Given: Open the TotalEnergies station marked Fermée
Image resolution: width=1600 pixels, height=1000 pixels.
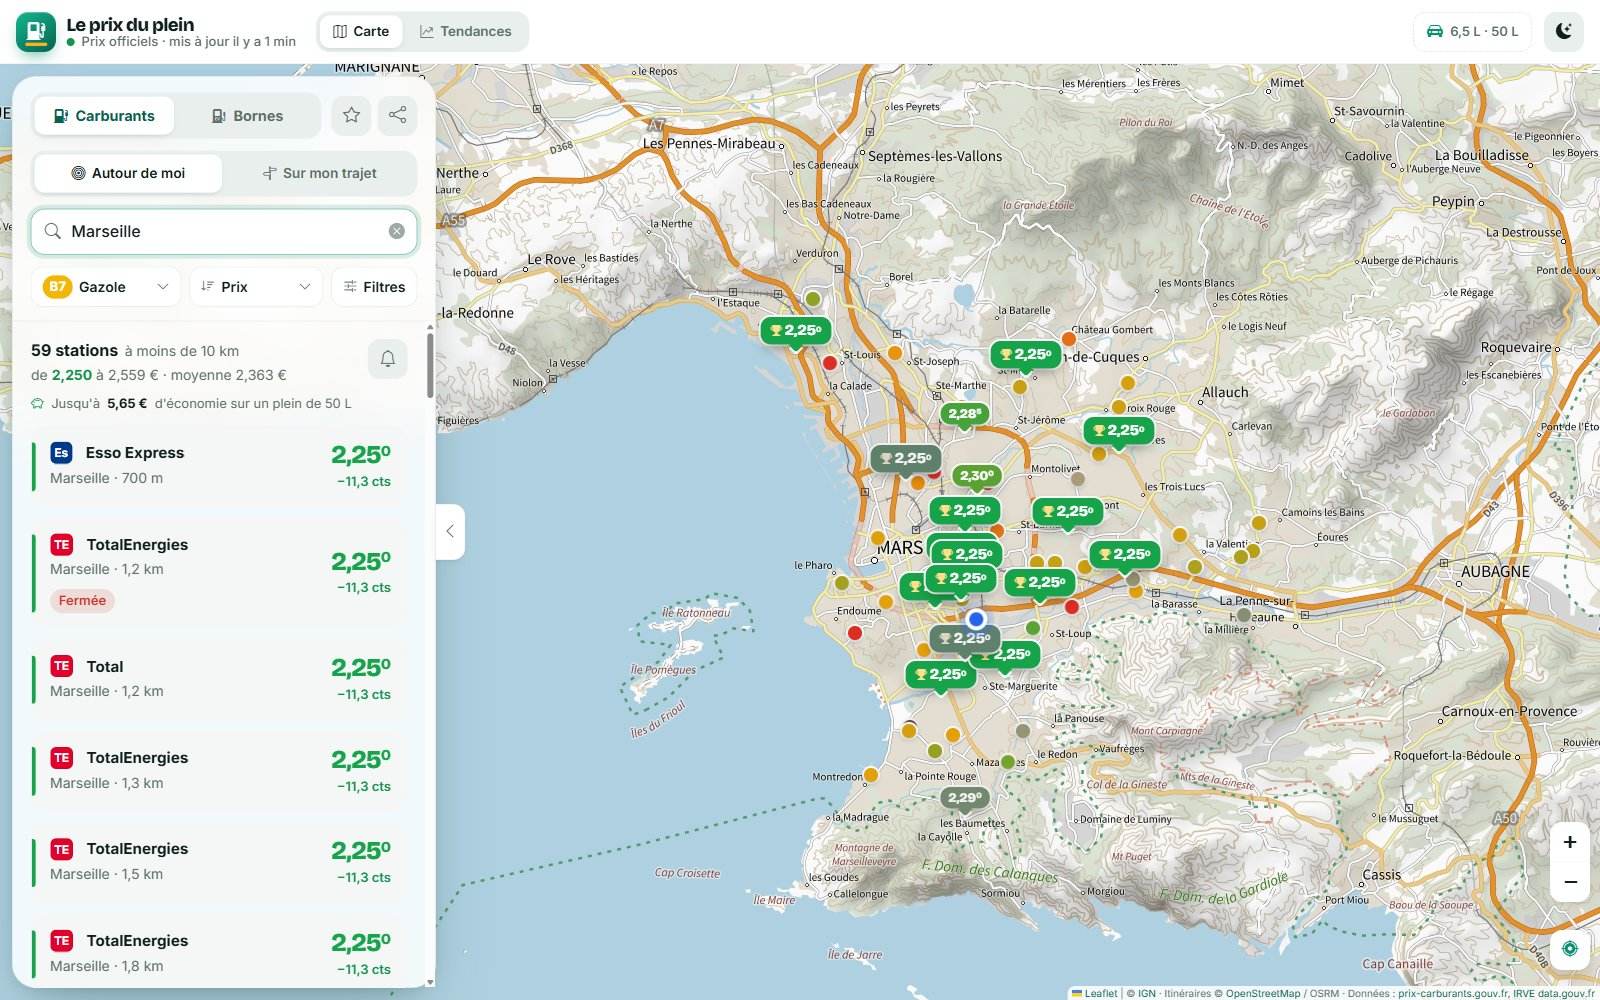Looking at the screenshot, I should pos(220,573).
